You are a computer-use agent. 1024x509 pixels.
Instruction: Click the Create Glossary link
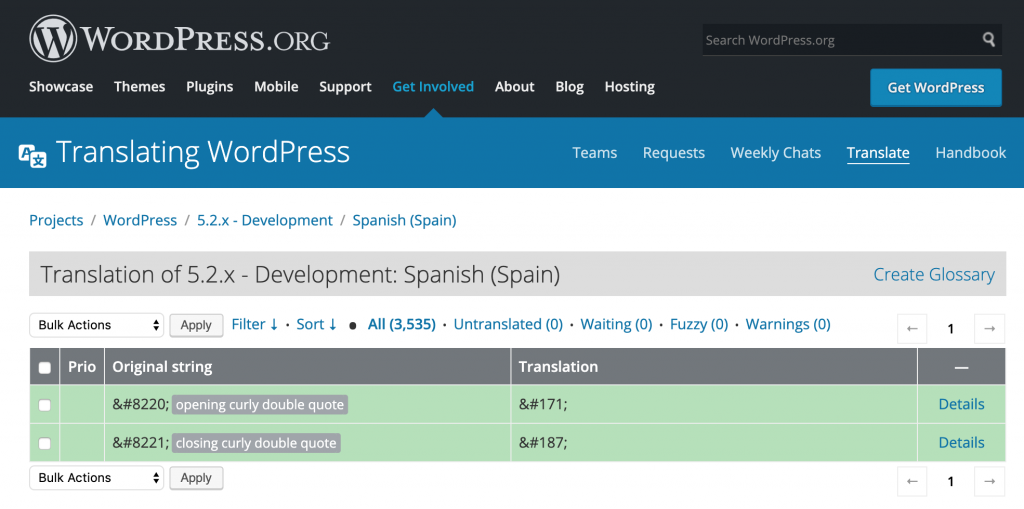(x=935, y=274)
